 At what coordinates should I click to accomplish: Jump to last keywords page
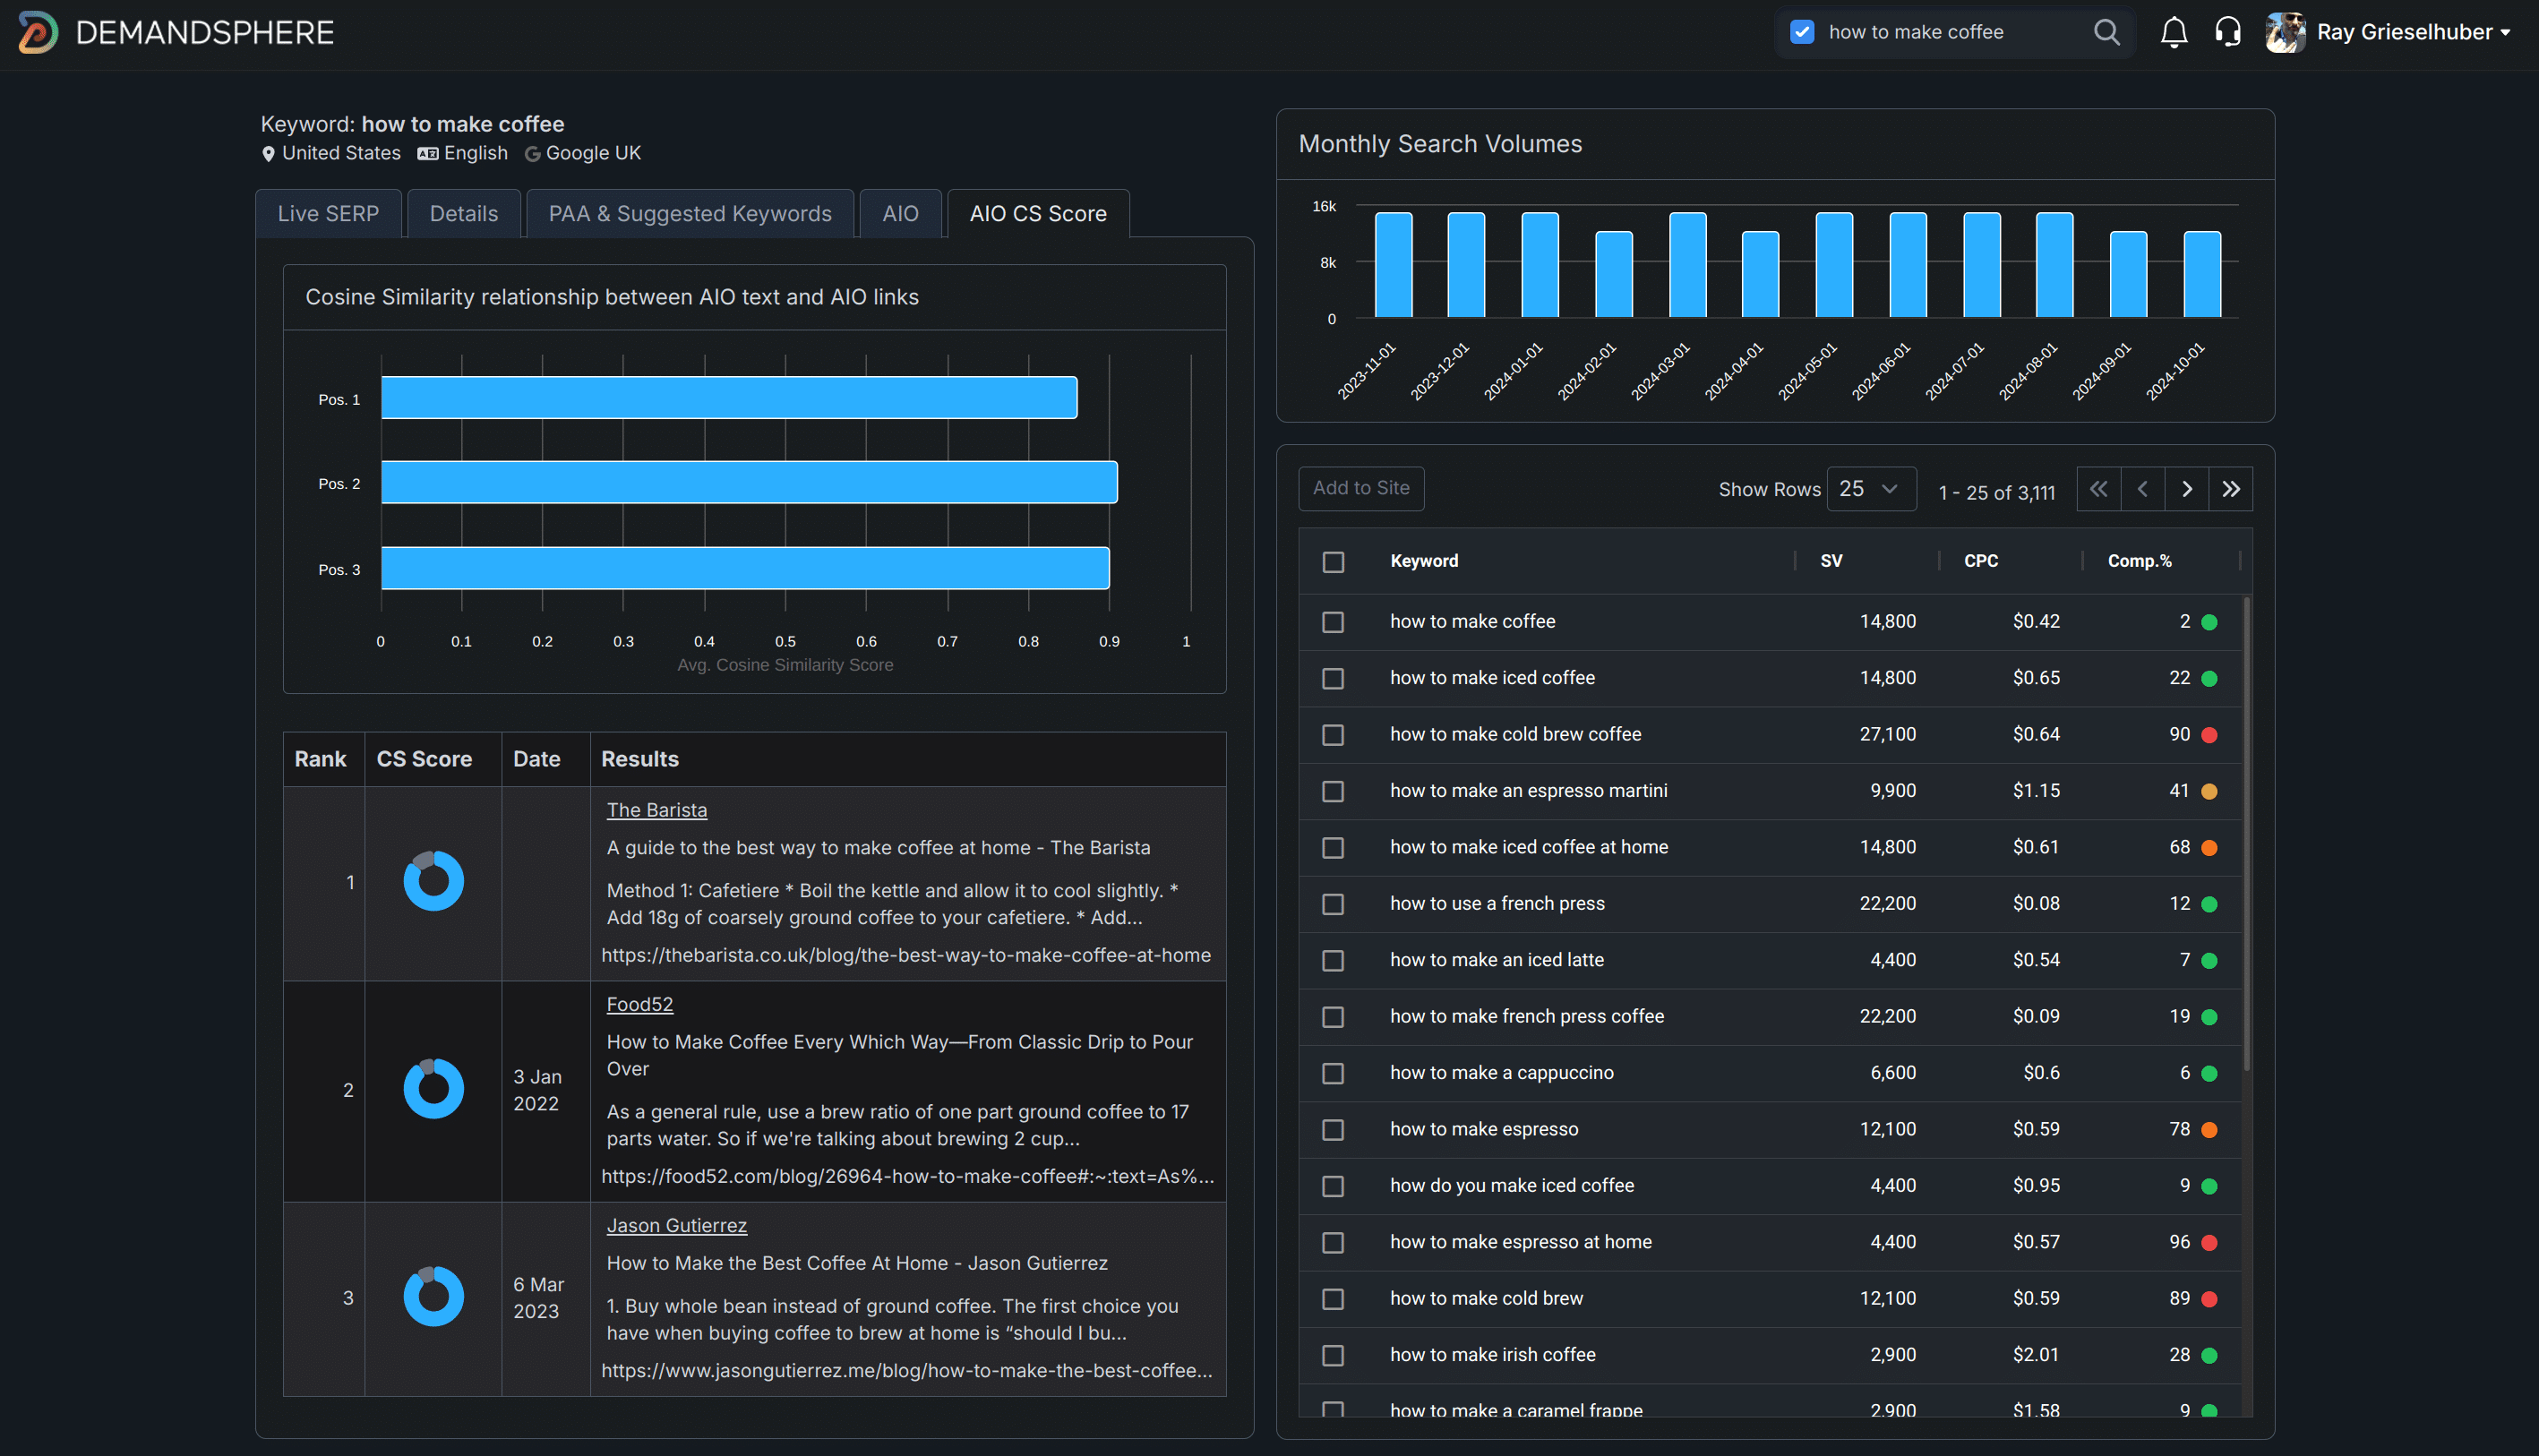coord(2231,489)
